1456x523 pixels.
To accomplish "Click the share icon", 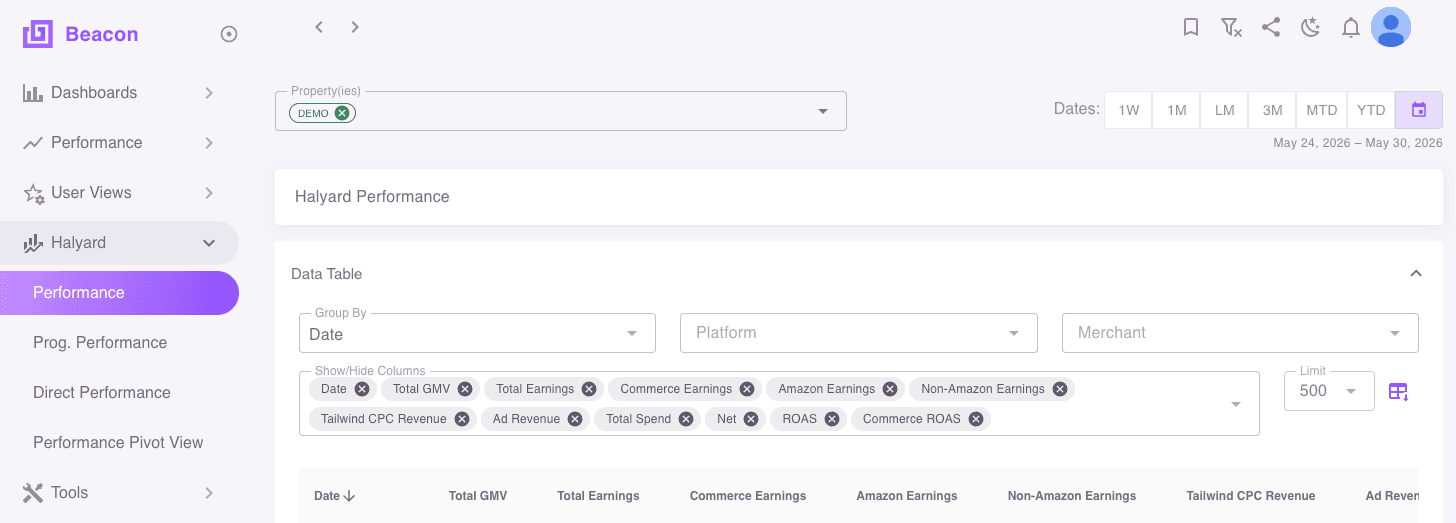I will 1271,27.
